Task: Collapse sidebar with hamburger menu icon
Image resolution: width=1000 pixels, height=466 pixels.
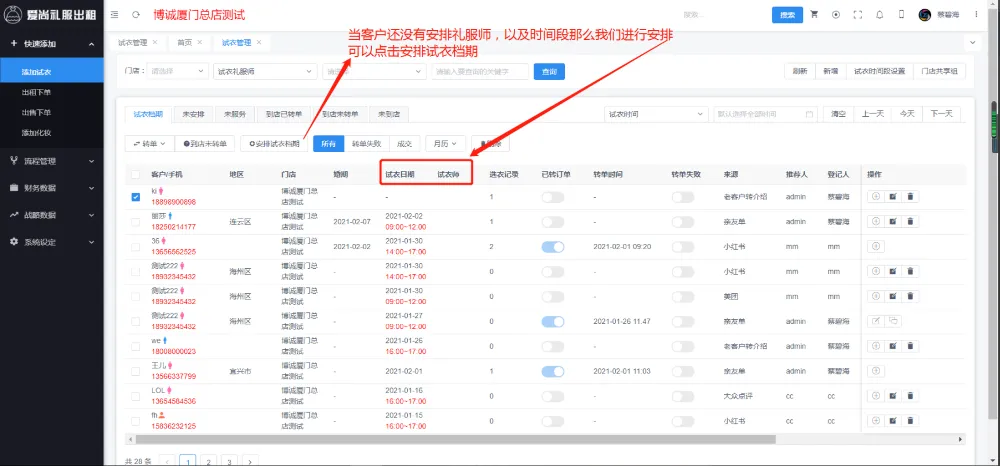Action: 117,15
